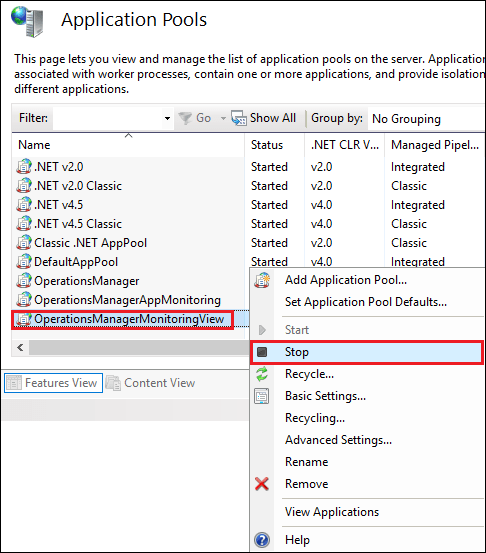Click the Classic .NET AppPool icon
This screenshot has height=553, width=486.
(24, 243)
